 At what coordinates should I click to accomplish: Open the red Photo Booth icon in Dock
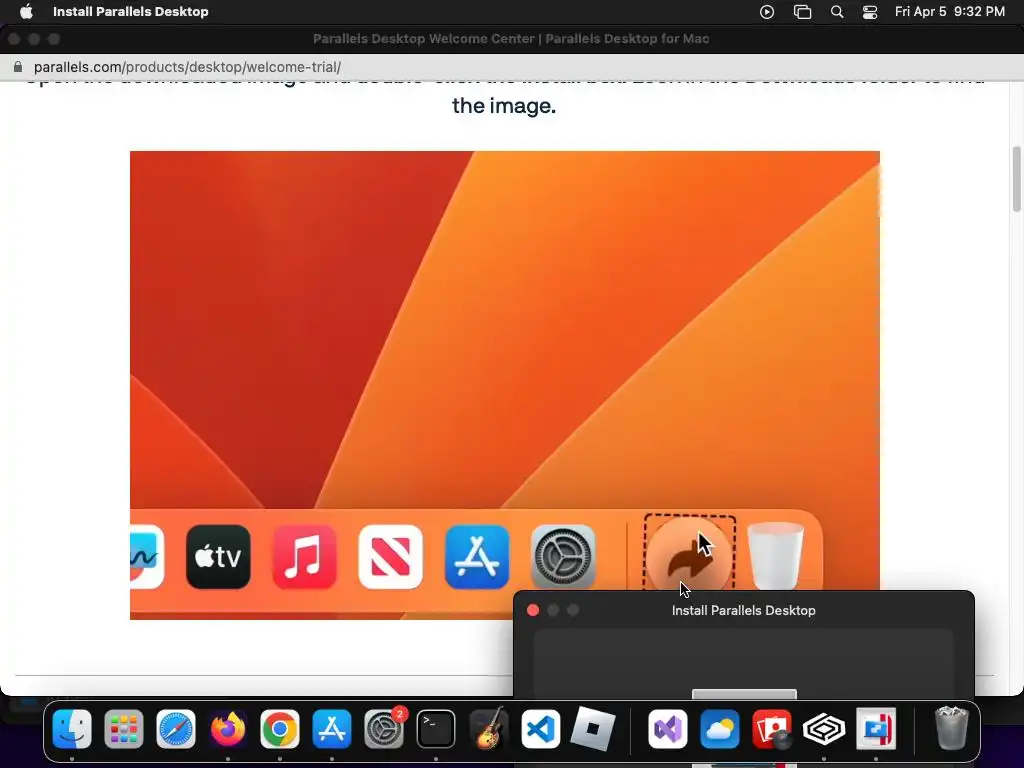coord(772,729)
